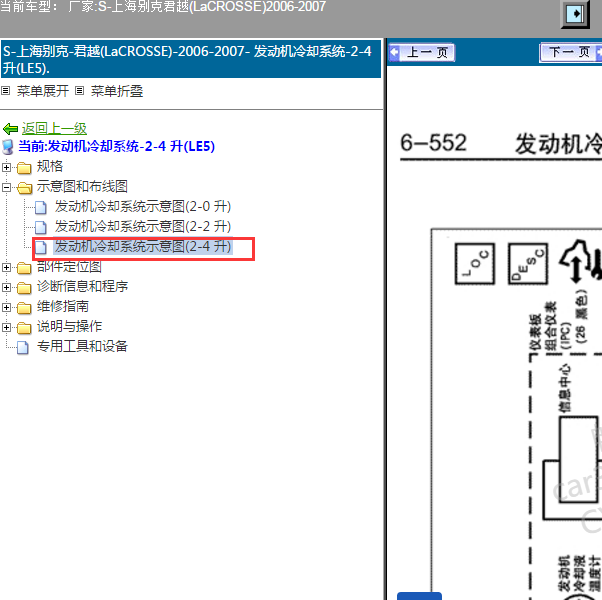Select the 部件定位图 tree item

69,266
